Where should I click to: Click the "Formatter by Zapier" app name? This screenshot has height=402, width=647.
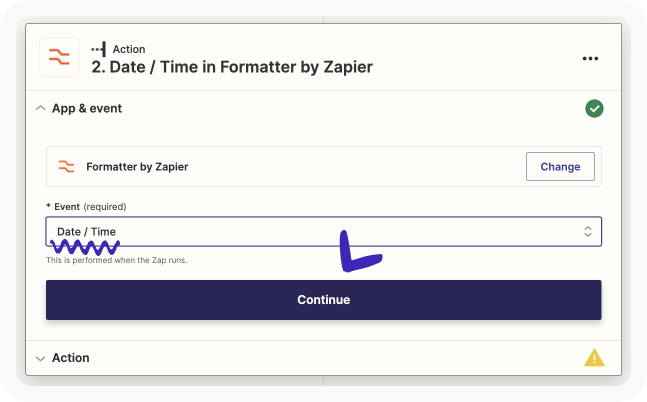(137, 166)
